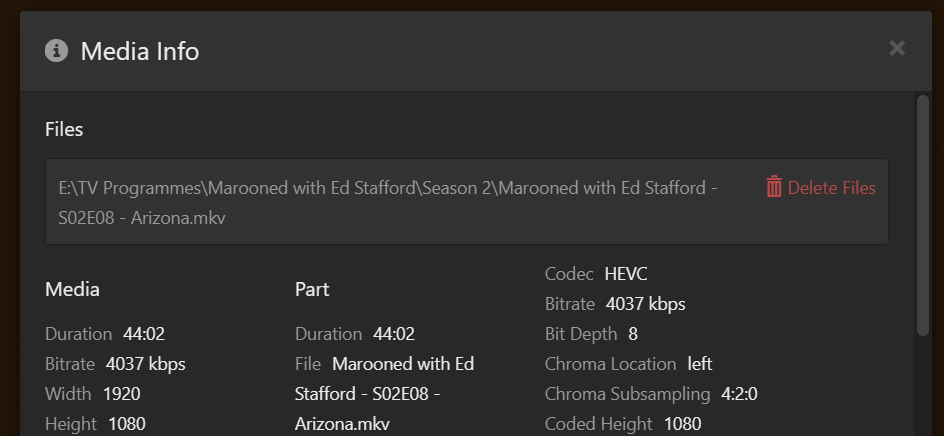
Task: Click the Files section heading
Action: pyautogui.click(x=64, y=129)
